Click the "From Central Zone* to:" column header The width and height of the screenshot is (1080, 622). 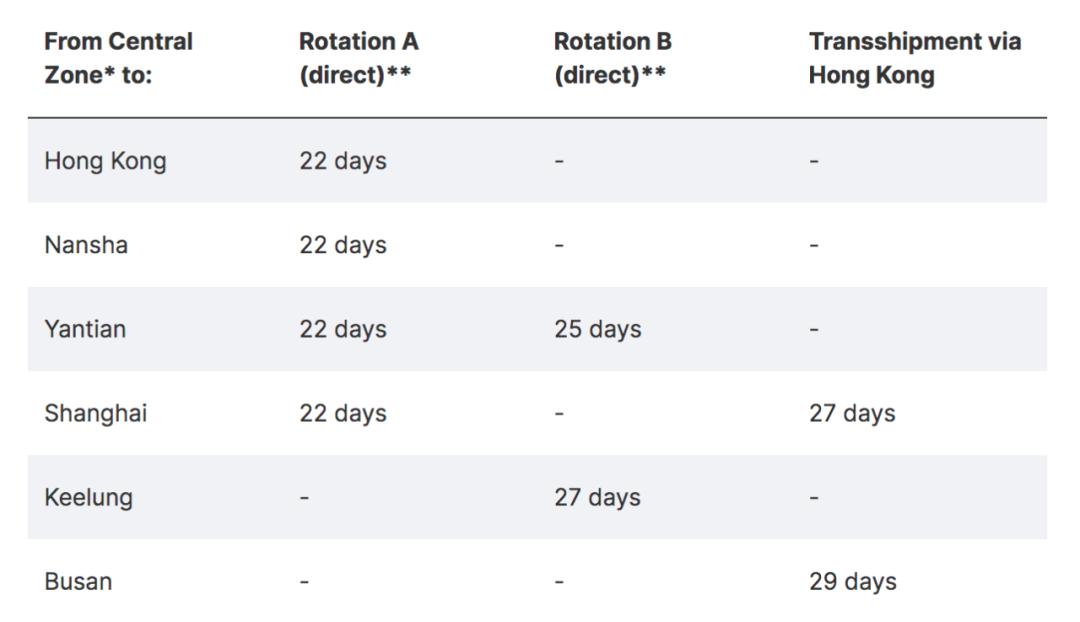(118, 59)
